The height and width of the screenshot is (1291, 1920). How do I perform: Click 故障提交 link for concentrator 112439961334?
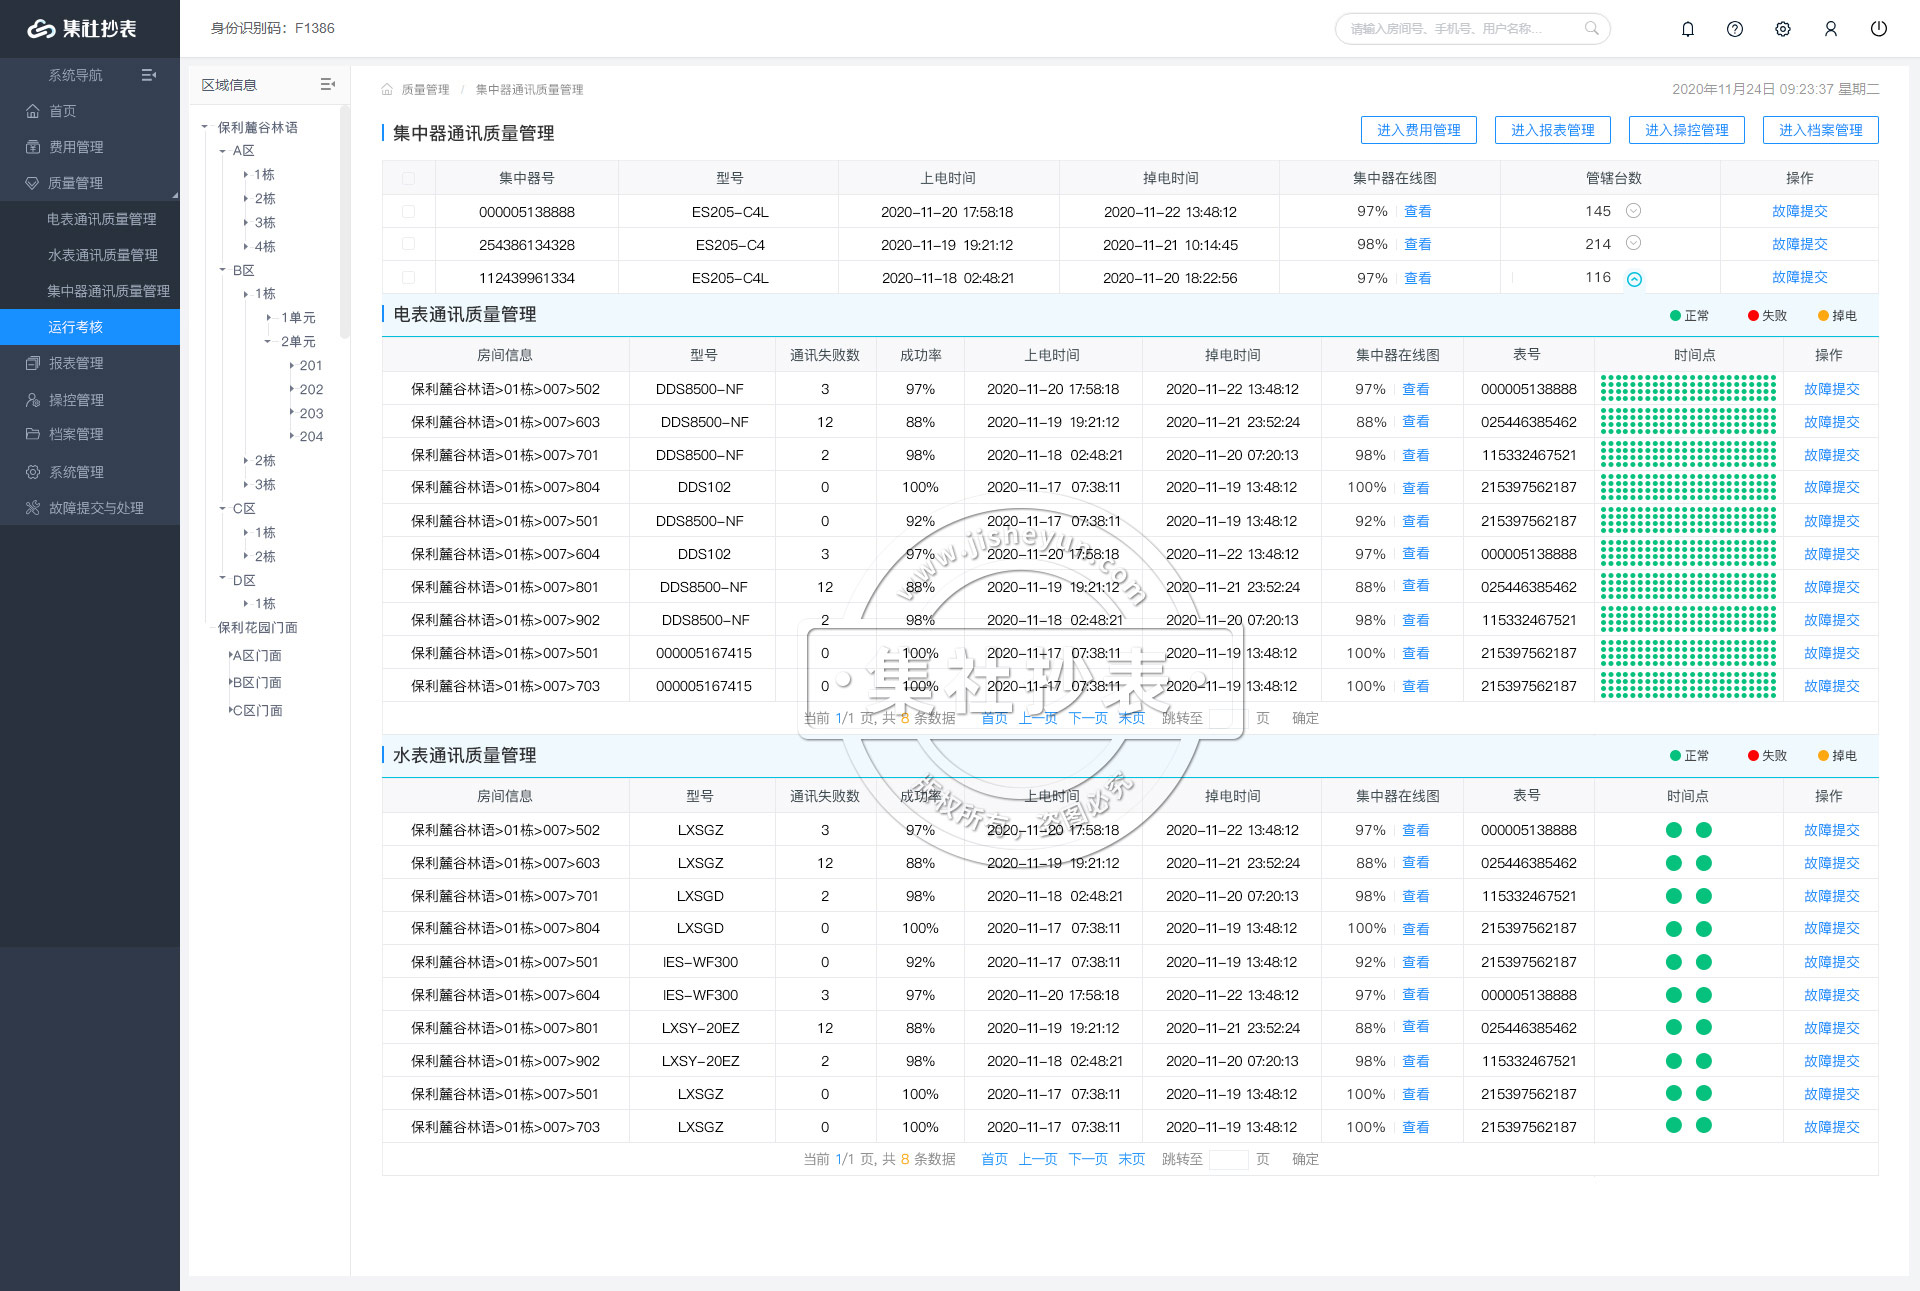pos(1799,278)
